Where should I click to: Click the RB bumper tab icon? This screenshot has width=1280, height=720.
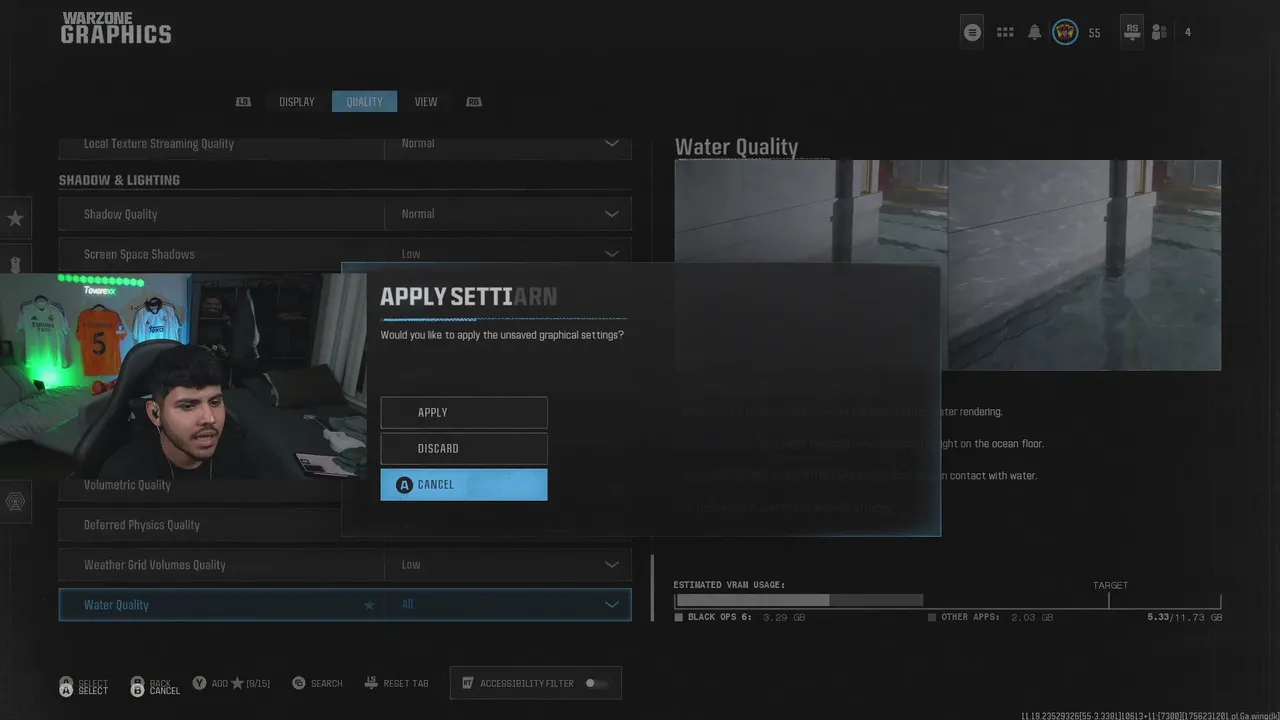pyautogui.click(x=474, y=102)
